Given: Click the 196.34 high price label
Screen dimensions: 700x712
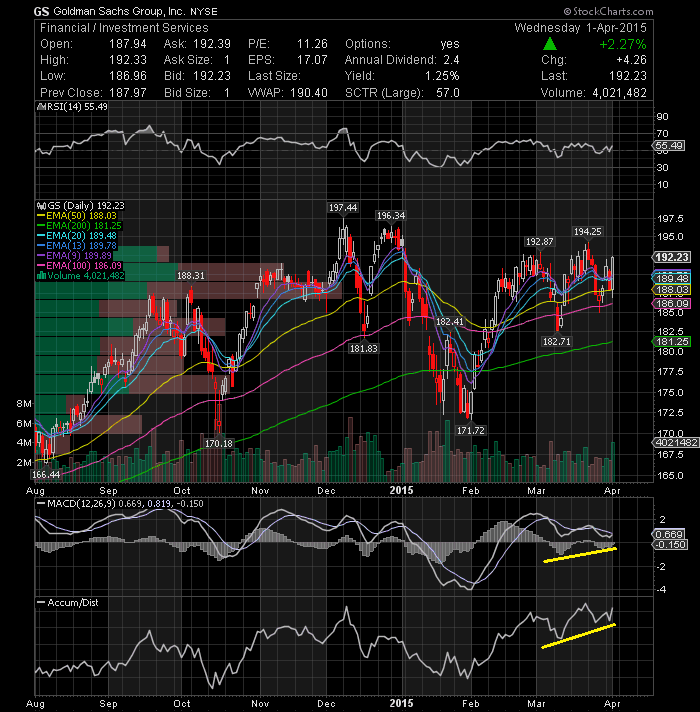Looking at the screenshot, I should pyautogui.click(x=391, y=216).
